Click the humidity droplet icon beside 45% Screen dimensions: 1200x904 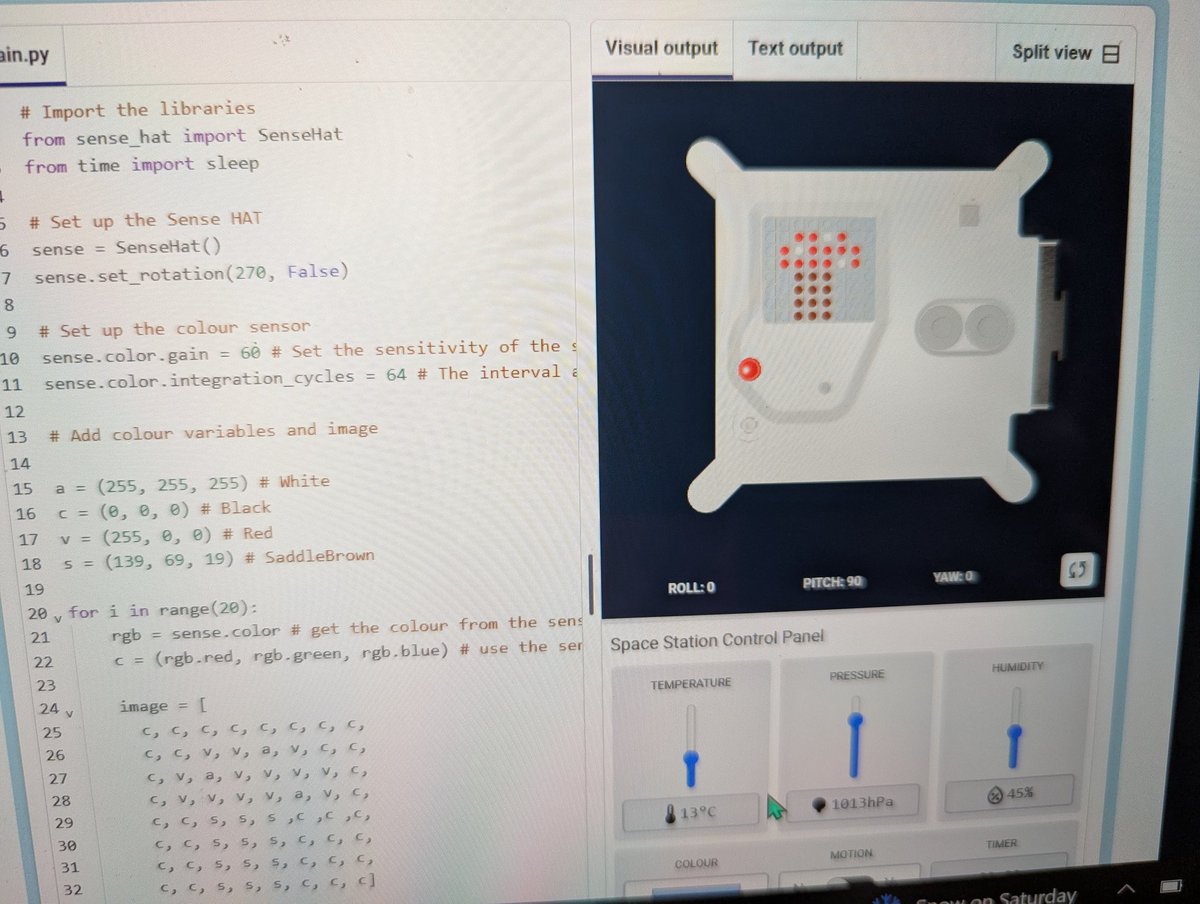pyautogui.click(x=994, y=794)
